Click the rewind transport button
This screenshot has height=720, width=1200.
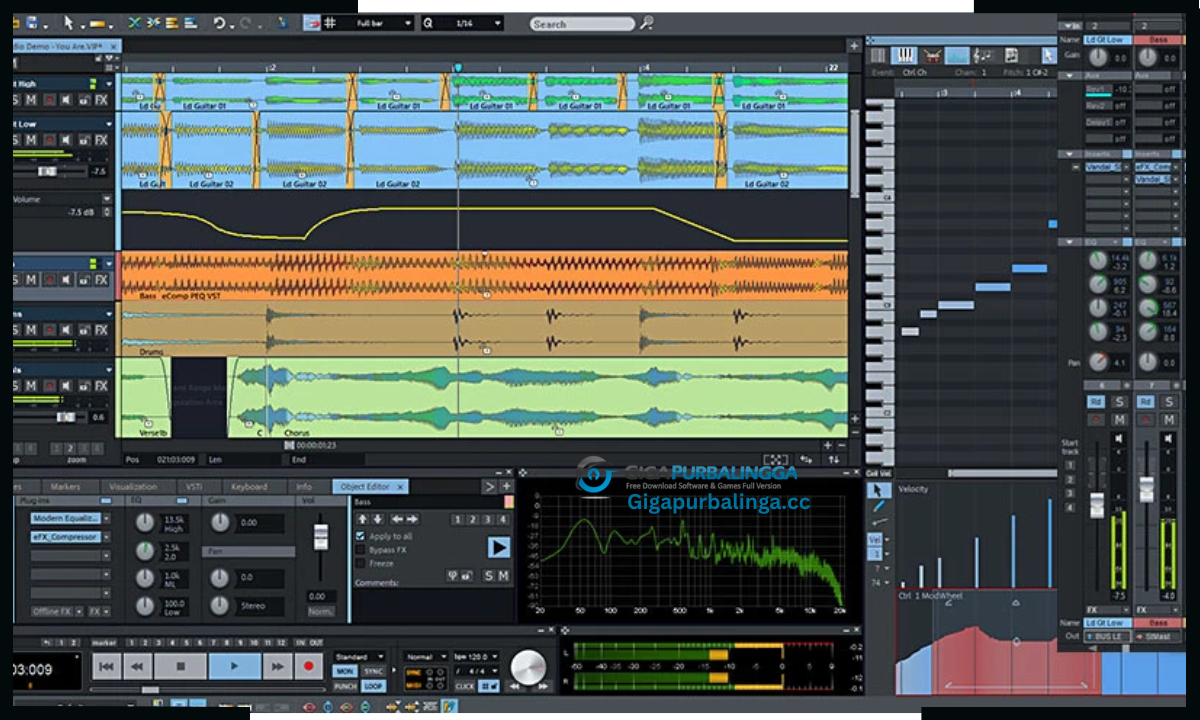click(136, 665)
